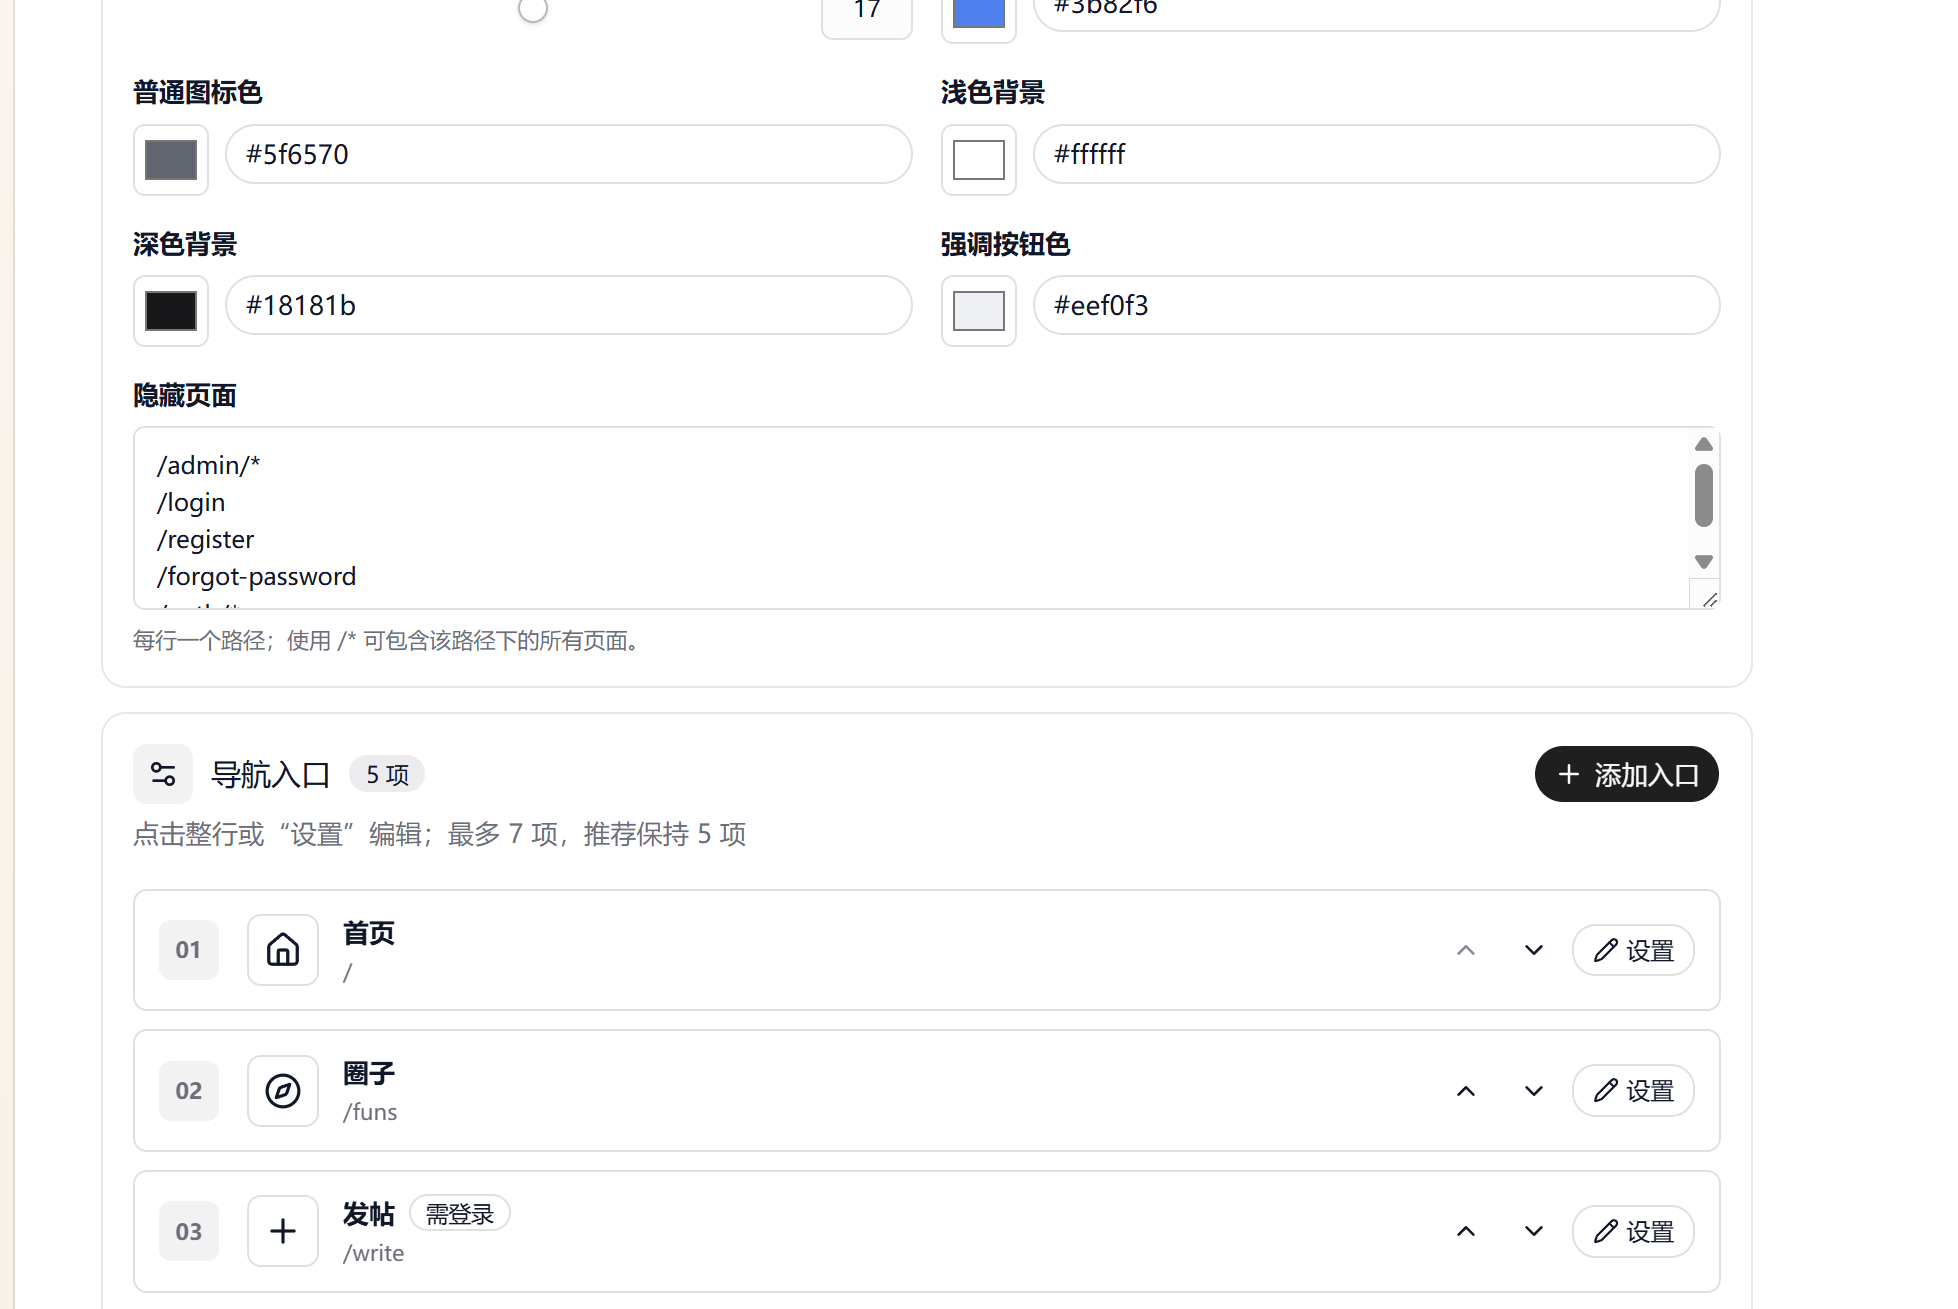Viewport: 1958px width, 1309px height.
Task: Click the 首页 entry title
Action: 369,933
